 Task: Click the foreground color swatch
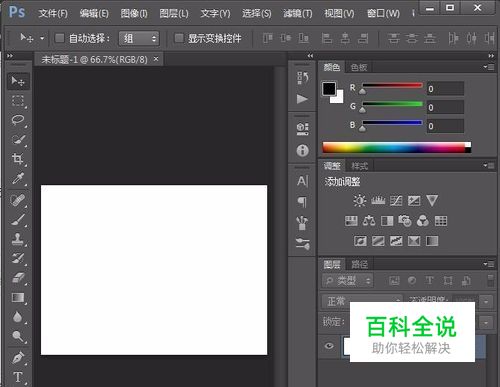pyautogui.click(x=329, y=89)
